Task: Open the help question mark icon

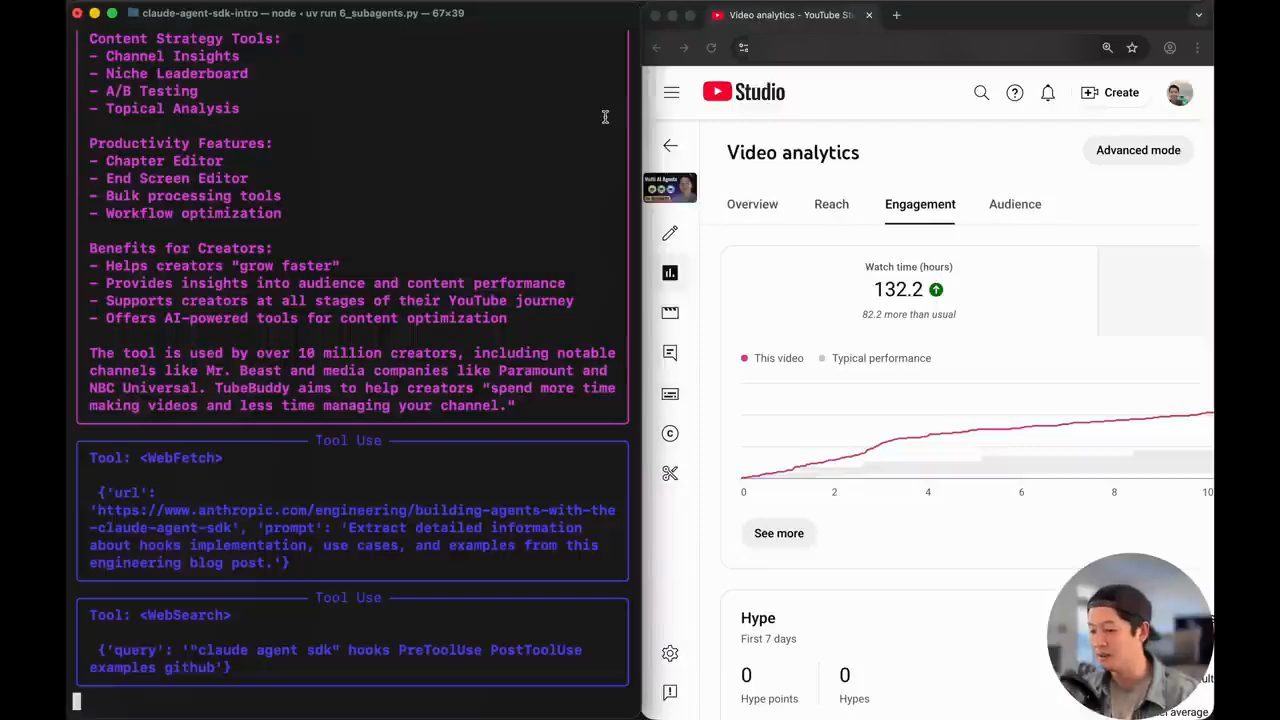Action: [1014, 93]
